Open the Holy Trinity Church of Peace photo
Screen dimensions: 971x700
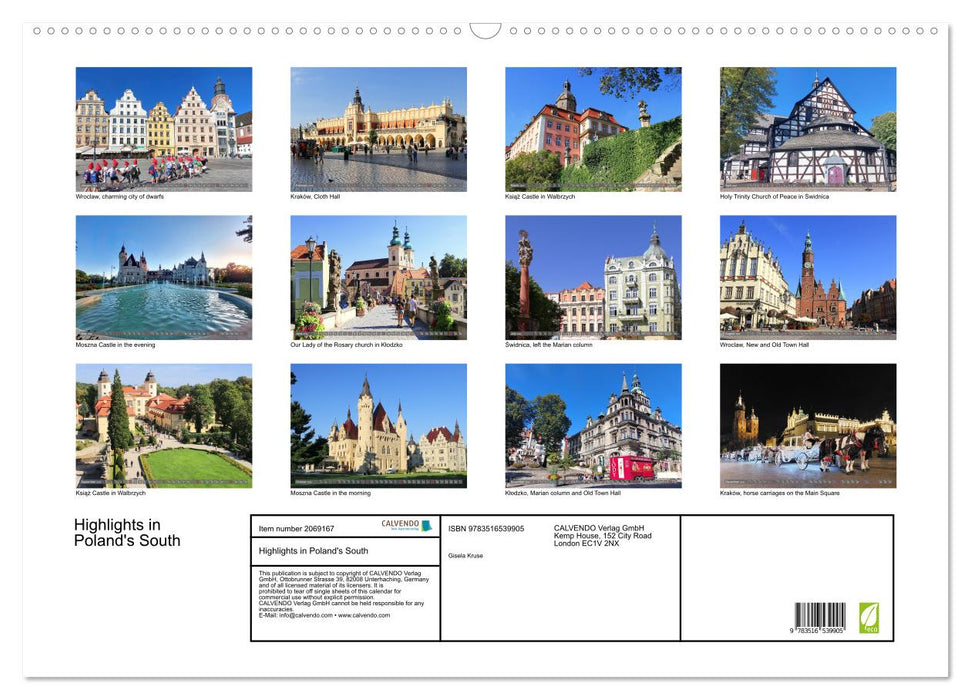coord(808,128)
